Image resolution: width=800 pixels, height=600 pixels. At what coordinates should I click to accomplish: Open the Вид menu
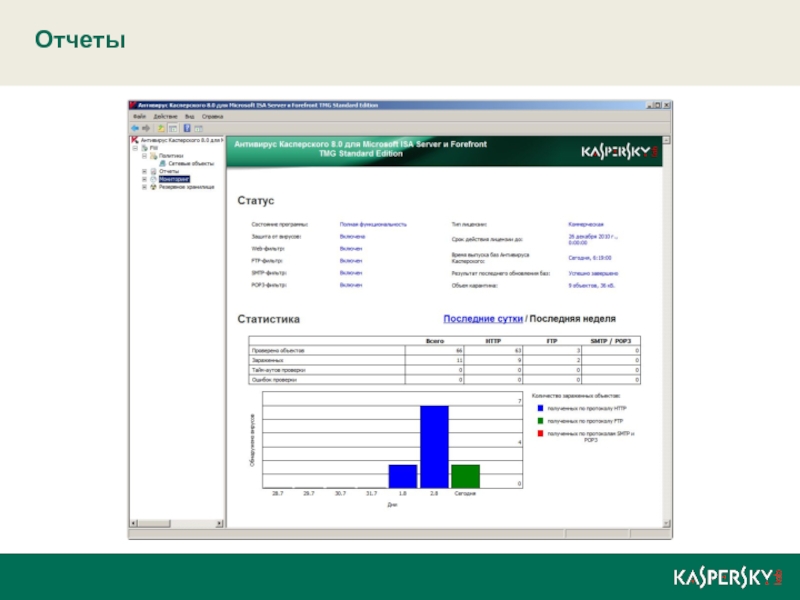[x=190, y=117]
